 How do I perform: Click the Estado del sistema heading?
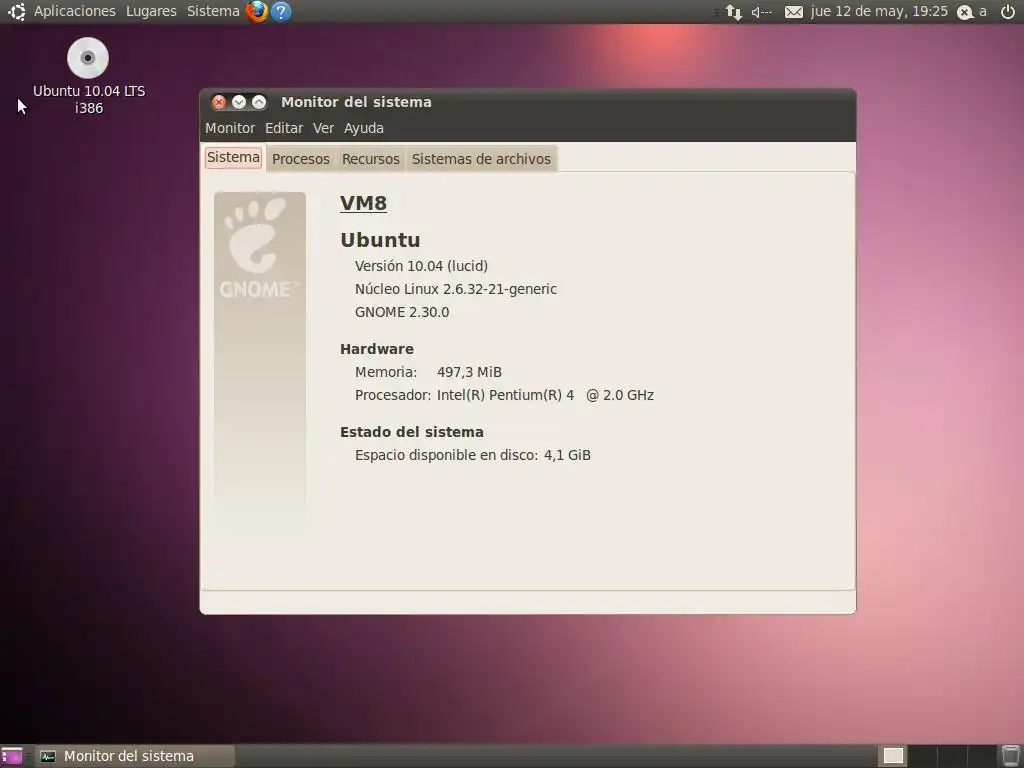pyautogui.click(x=411, y=432)
